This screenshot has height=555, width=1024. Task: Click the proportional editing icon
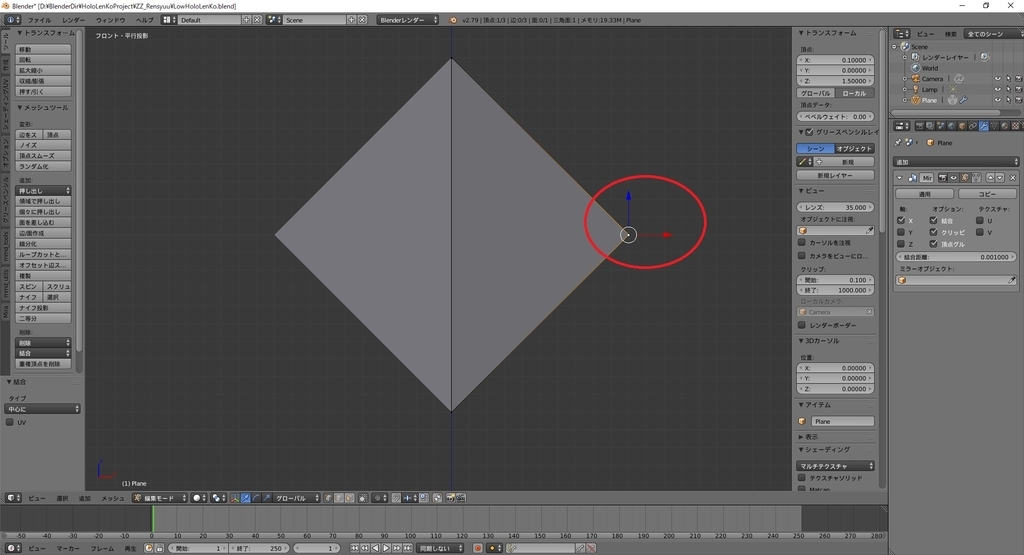(x=380, y=498)
